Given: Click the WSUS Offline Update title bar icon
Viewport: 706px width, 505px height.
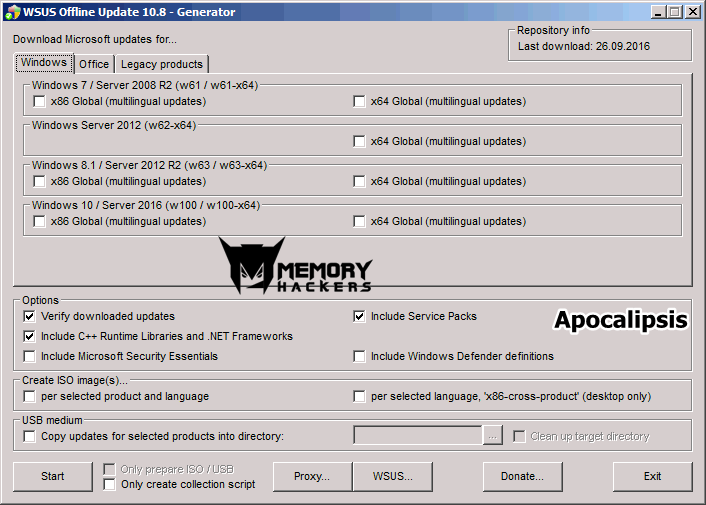Looking at the screenshot, I should pyautogui.click(x=12, y=12).
